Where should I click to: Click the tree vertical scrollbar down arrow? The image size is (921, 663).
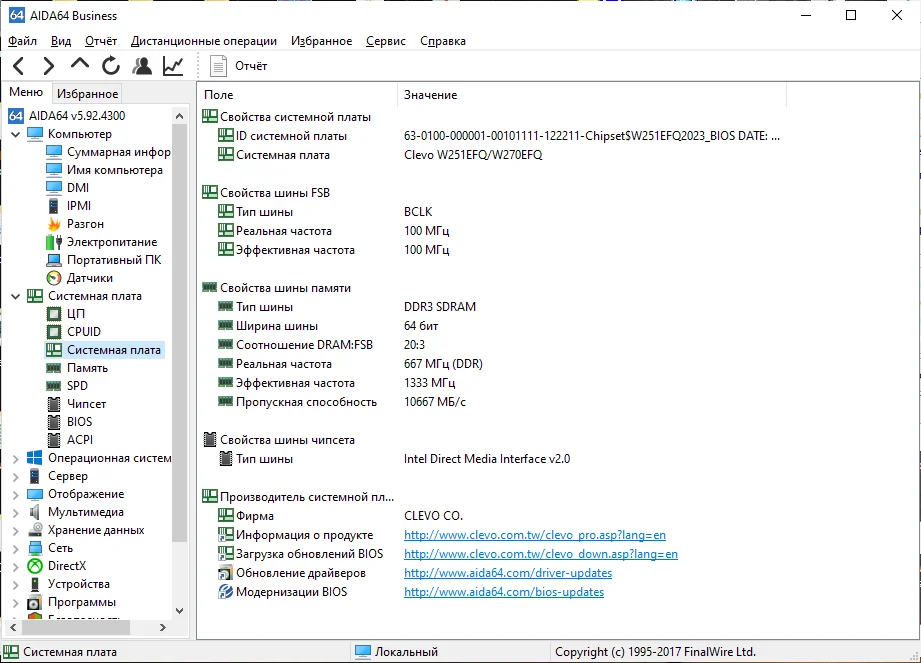coord(180,611)
